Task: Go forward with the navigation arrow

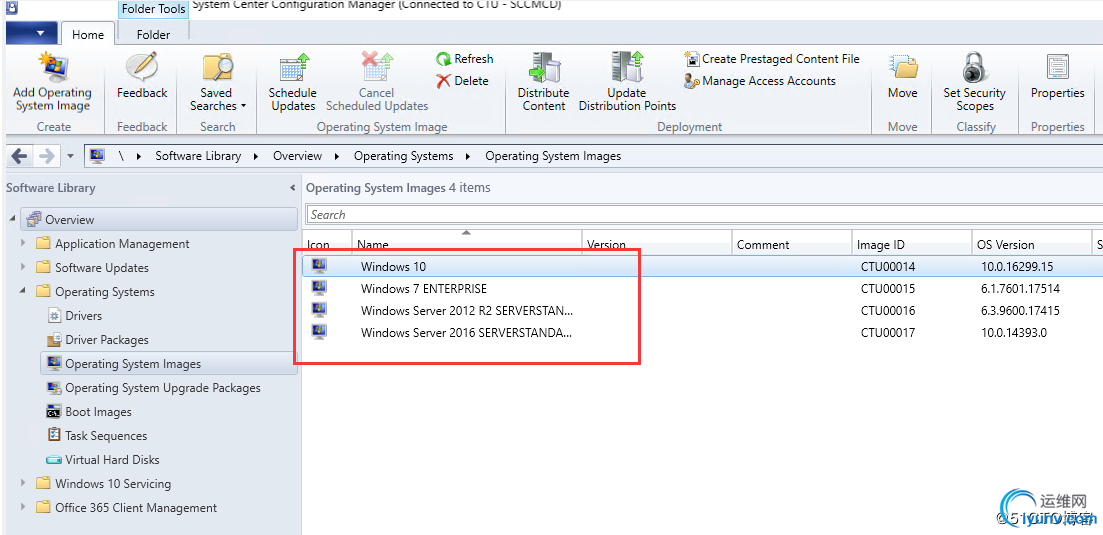Action: tap(46, 156)
